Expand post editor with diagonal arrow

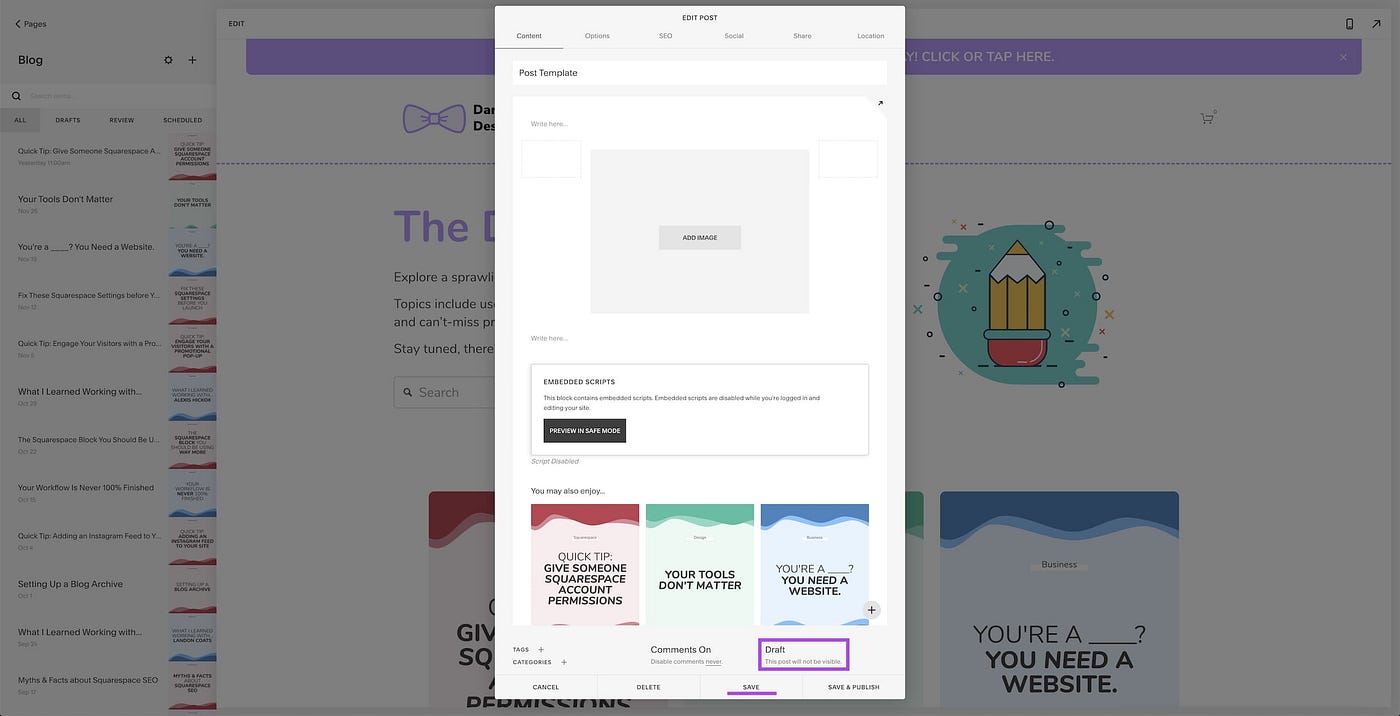(880, 103)
